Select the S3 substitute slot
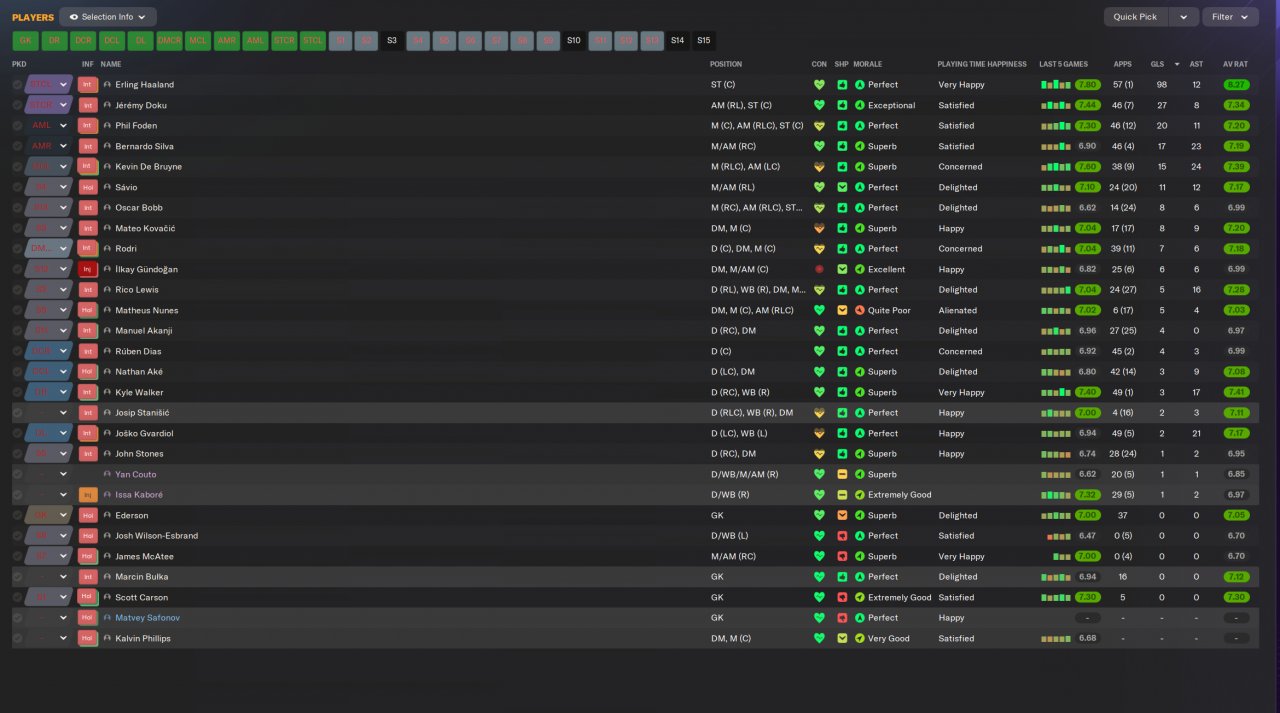 [x=392, y=41]
